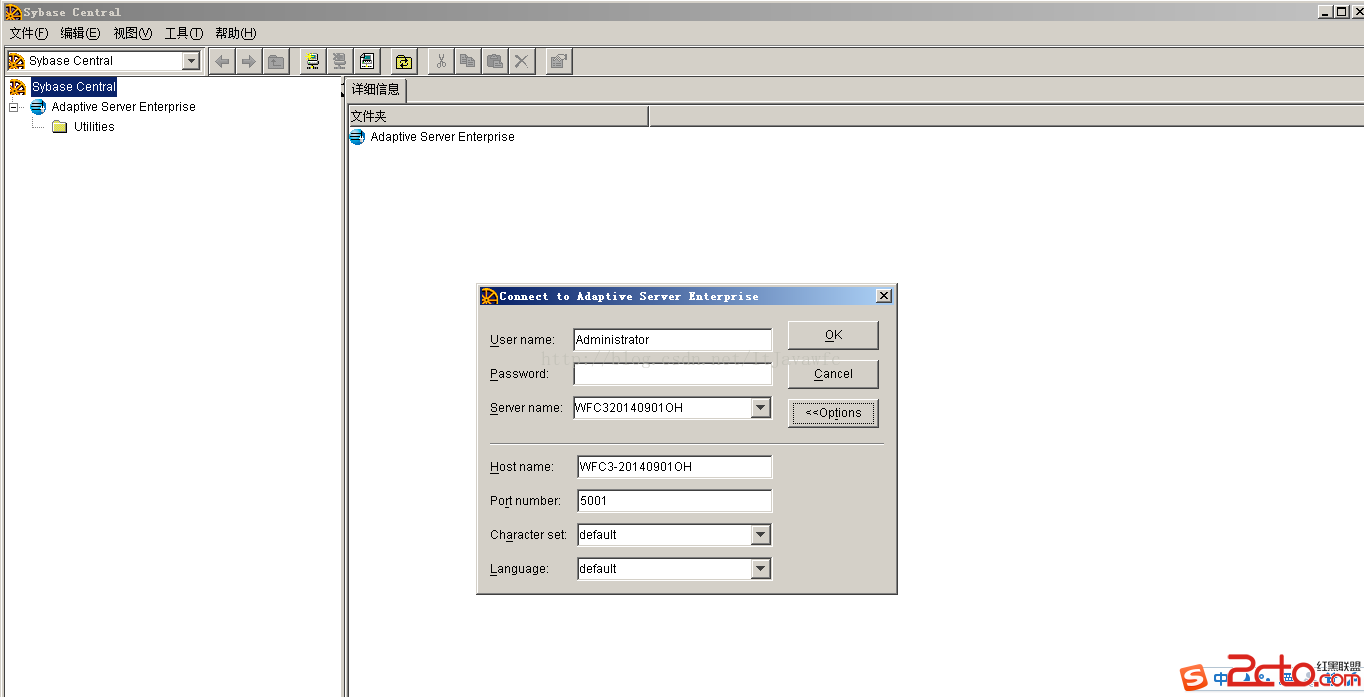Click the Disconnect server toolbar icon
Viewport: 1364px width, 697px height.
pyautogui.click(x=340, y=61)
